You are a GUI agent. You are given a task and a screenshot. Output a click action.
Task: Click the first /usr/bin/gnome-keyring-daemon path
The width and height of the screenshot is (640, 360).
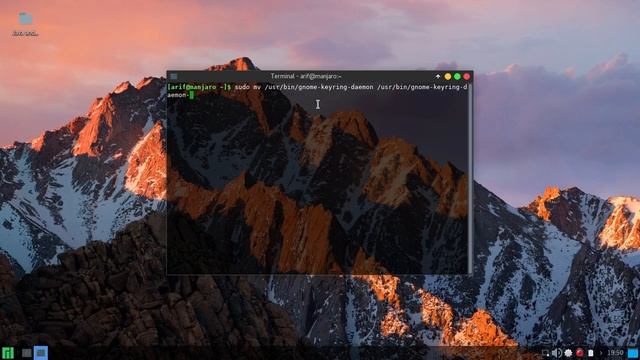[x=319, y=87]
